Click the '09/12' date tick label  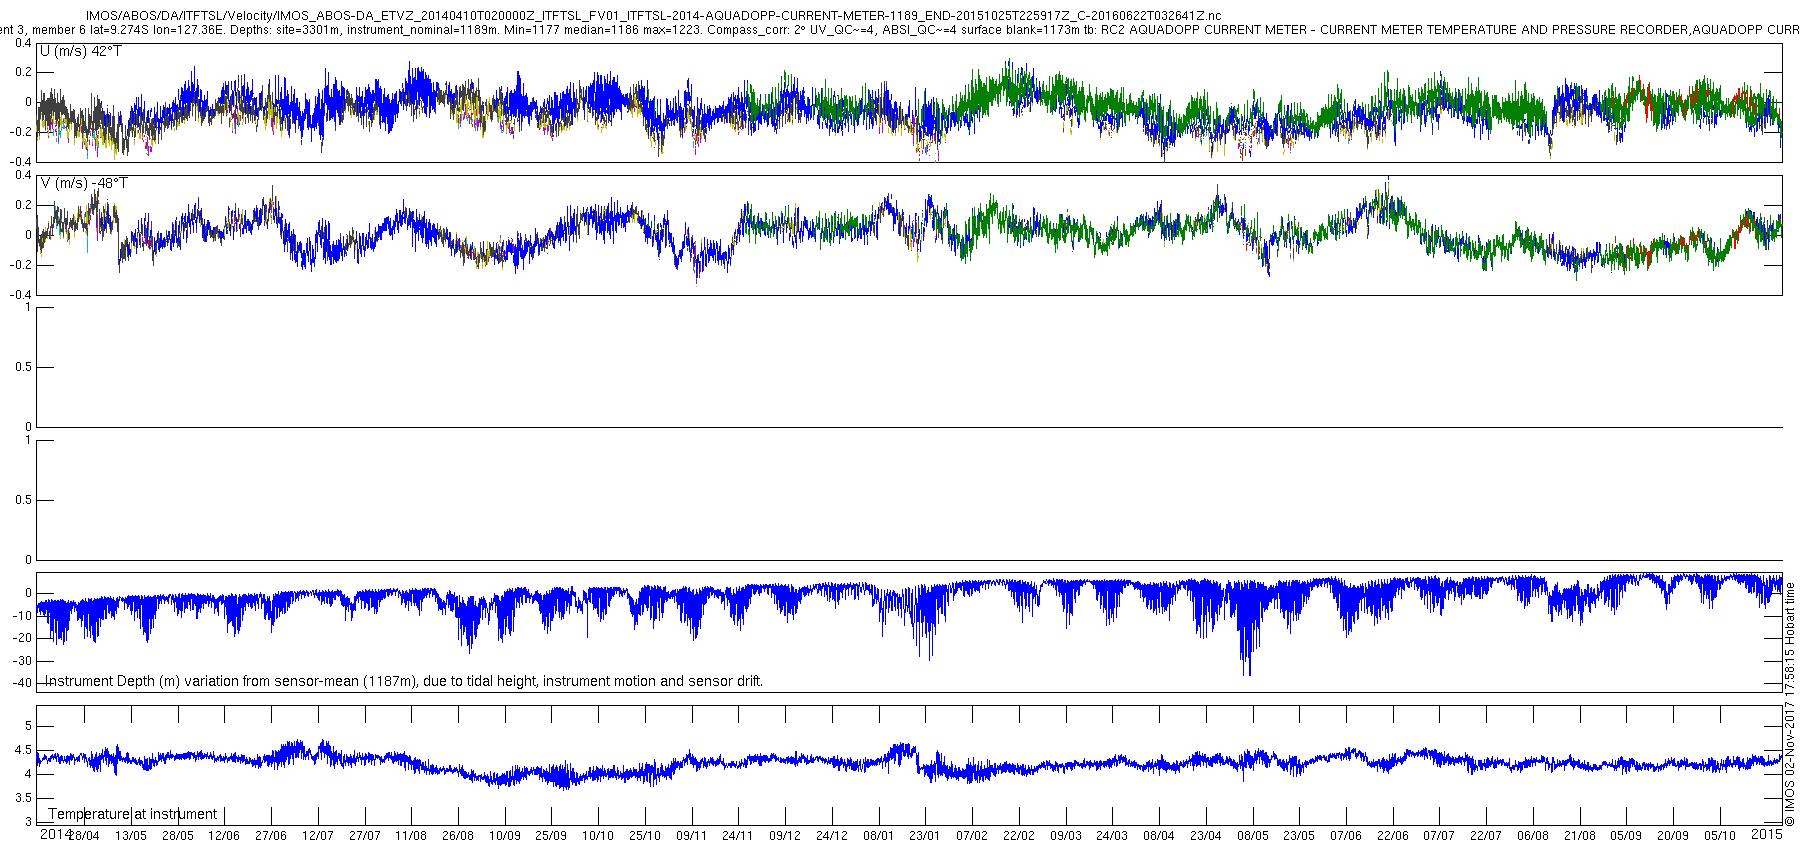point(785,836)
